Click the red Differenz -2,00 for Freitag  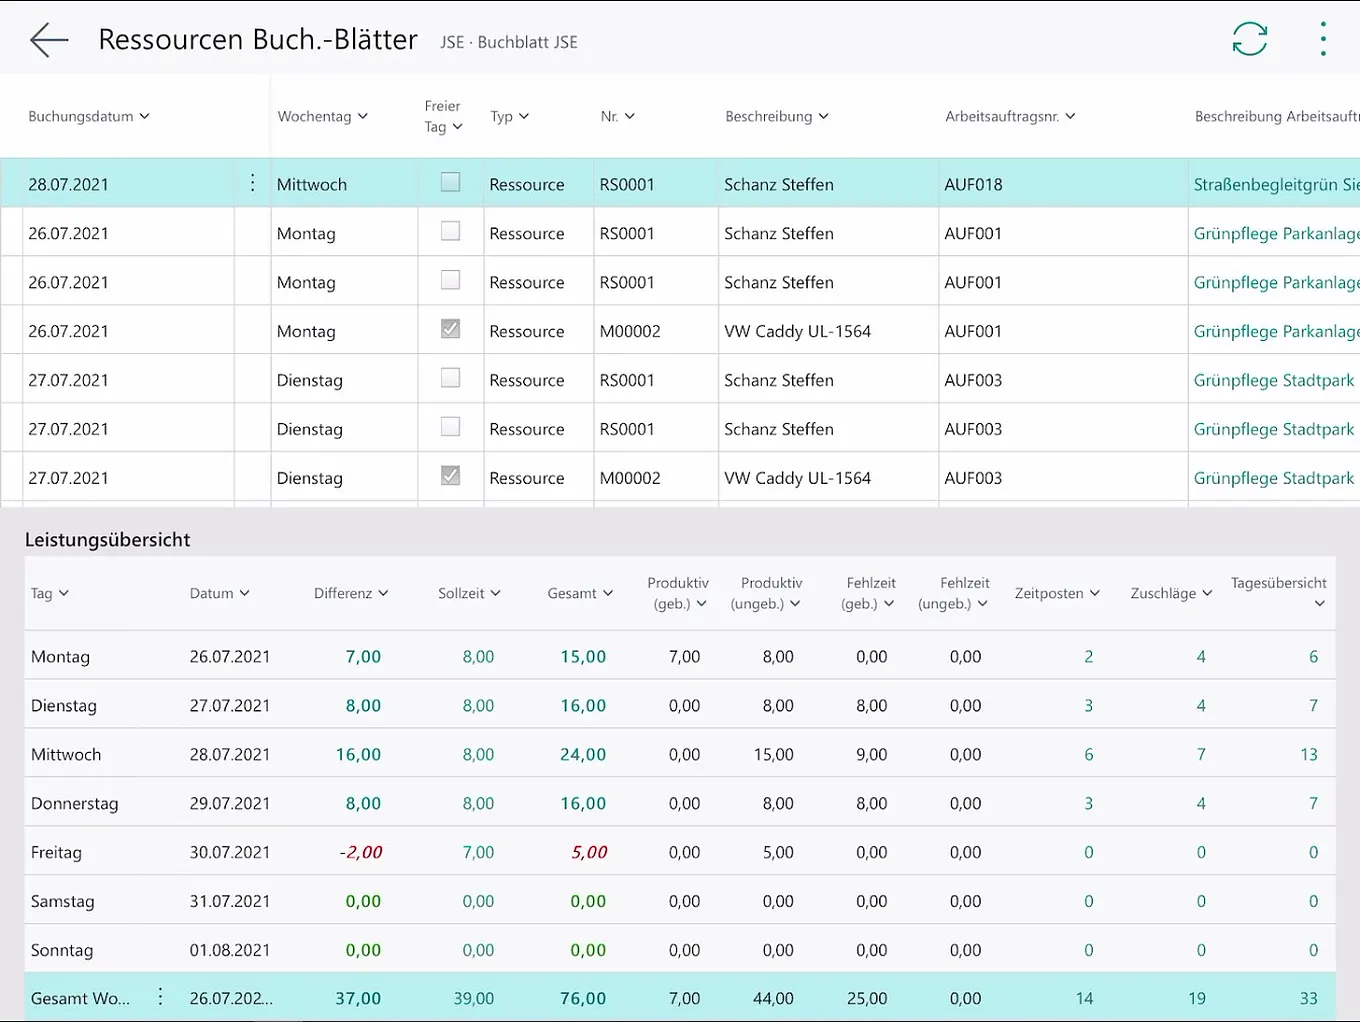click(361, 853)
